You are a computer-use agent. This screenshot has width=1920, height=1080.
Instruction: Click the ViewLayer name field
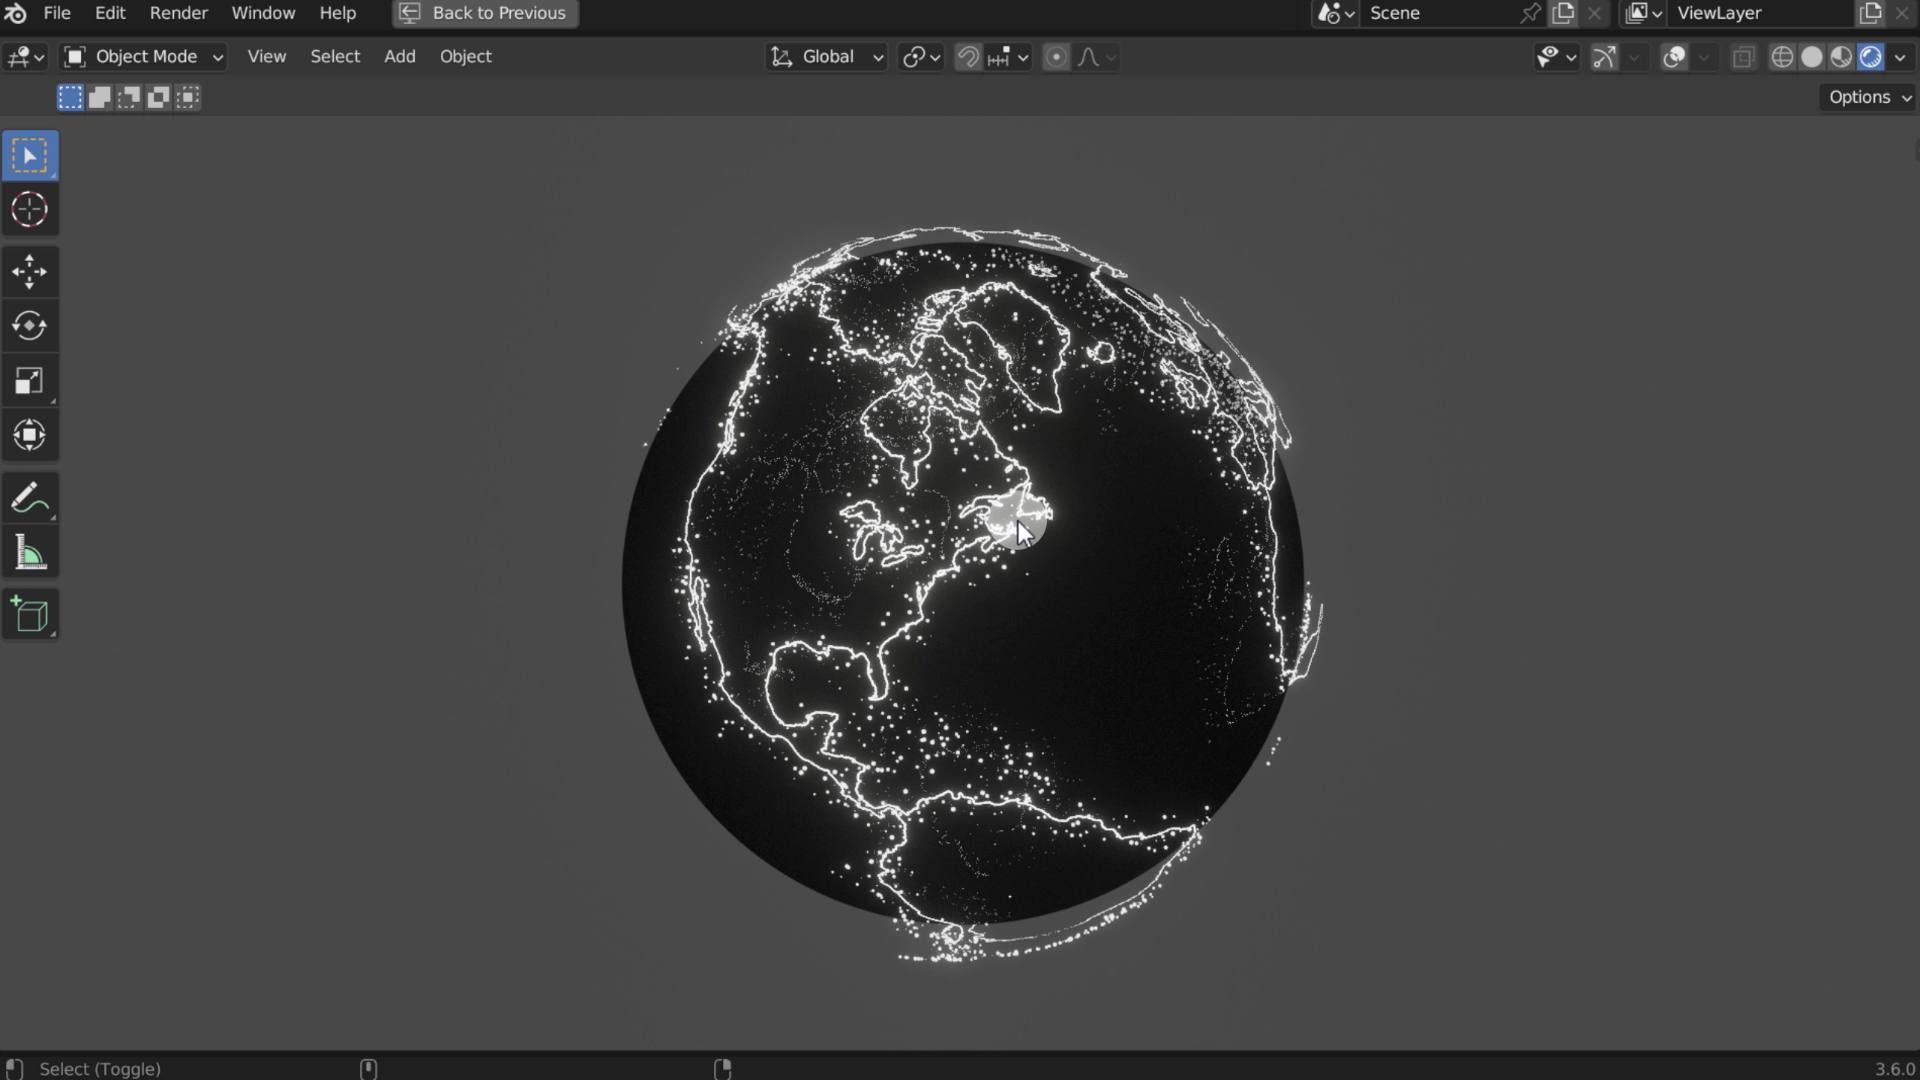click(x=1760, y=13)
